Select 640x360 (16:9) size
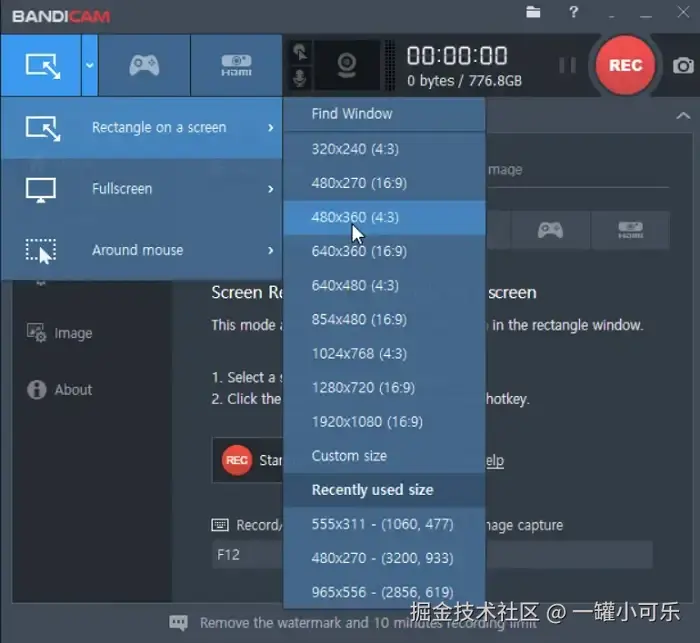 (384, 251)
